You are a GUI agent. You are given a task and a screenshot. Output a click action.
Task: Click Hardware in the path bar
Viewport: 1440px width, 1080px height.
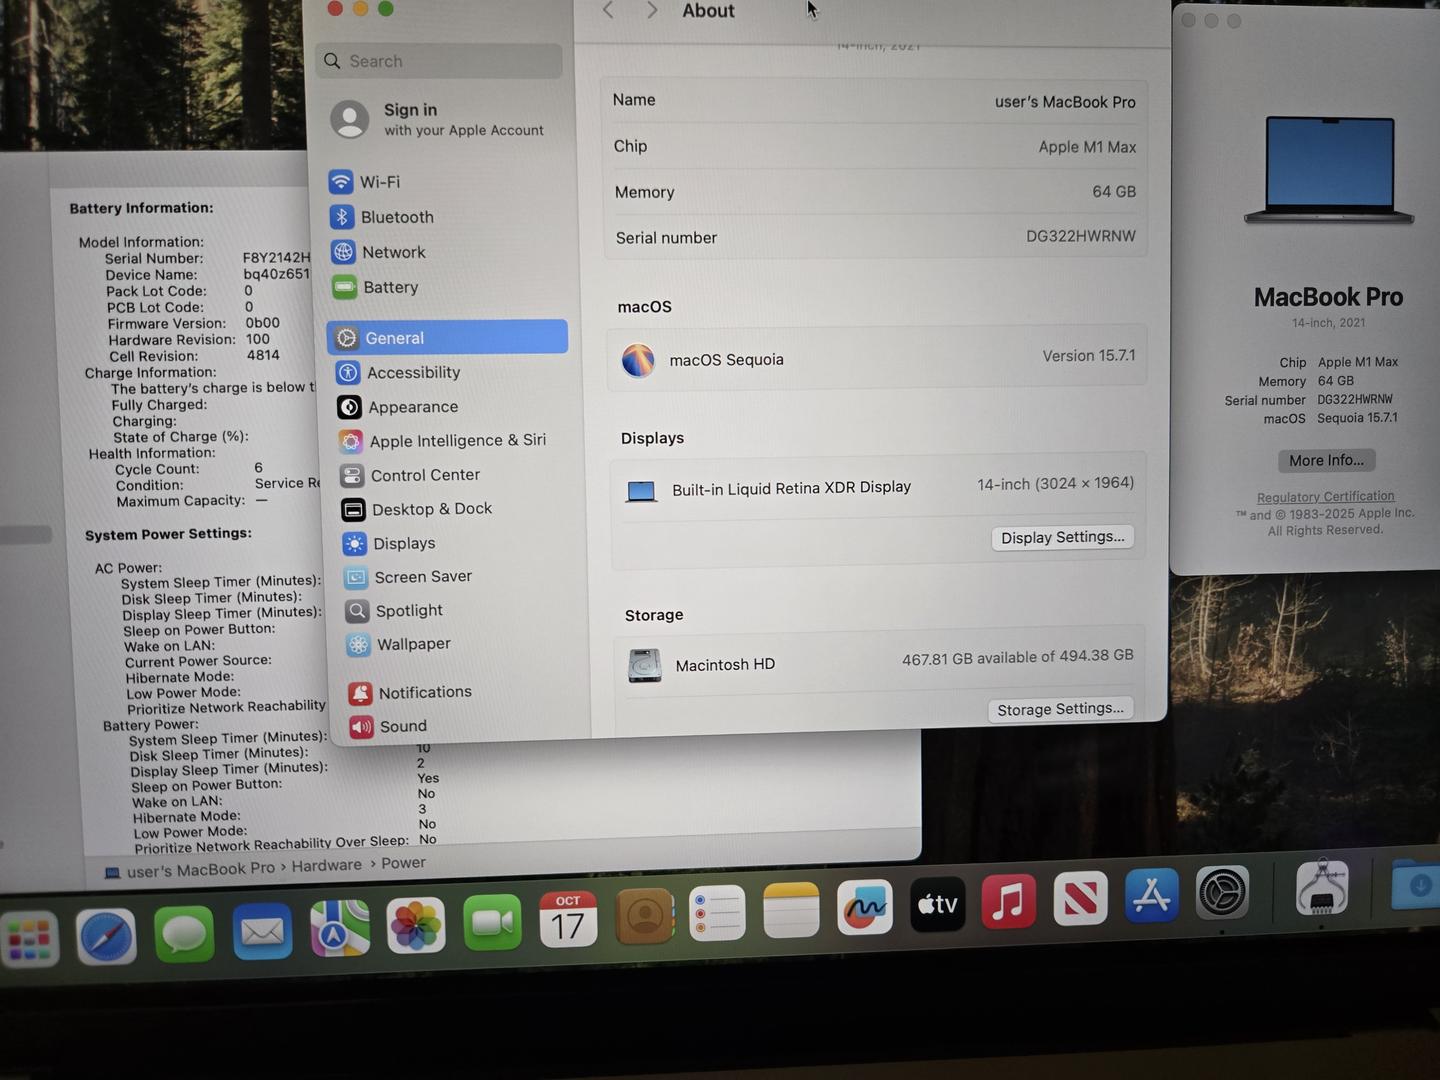[x=327, y=865]
